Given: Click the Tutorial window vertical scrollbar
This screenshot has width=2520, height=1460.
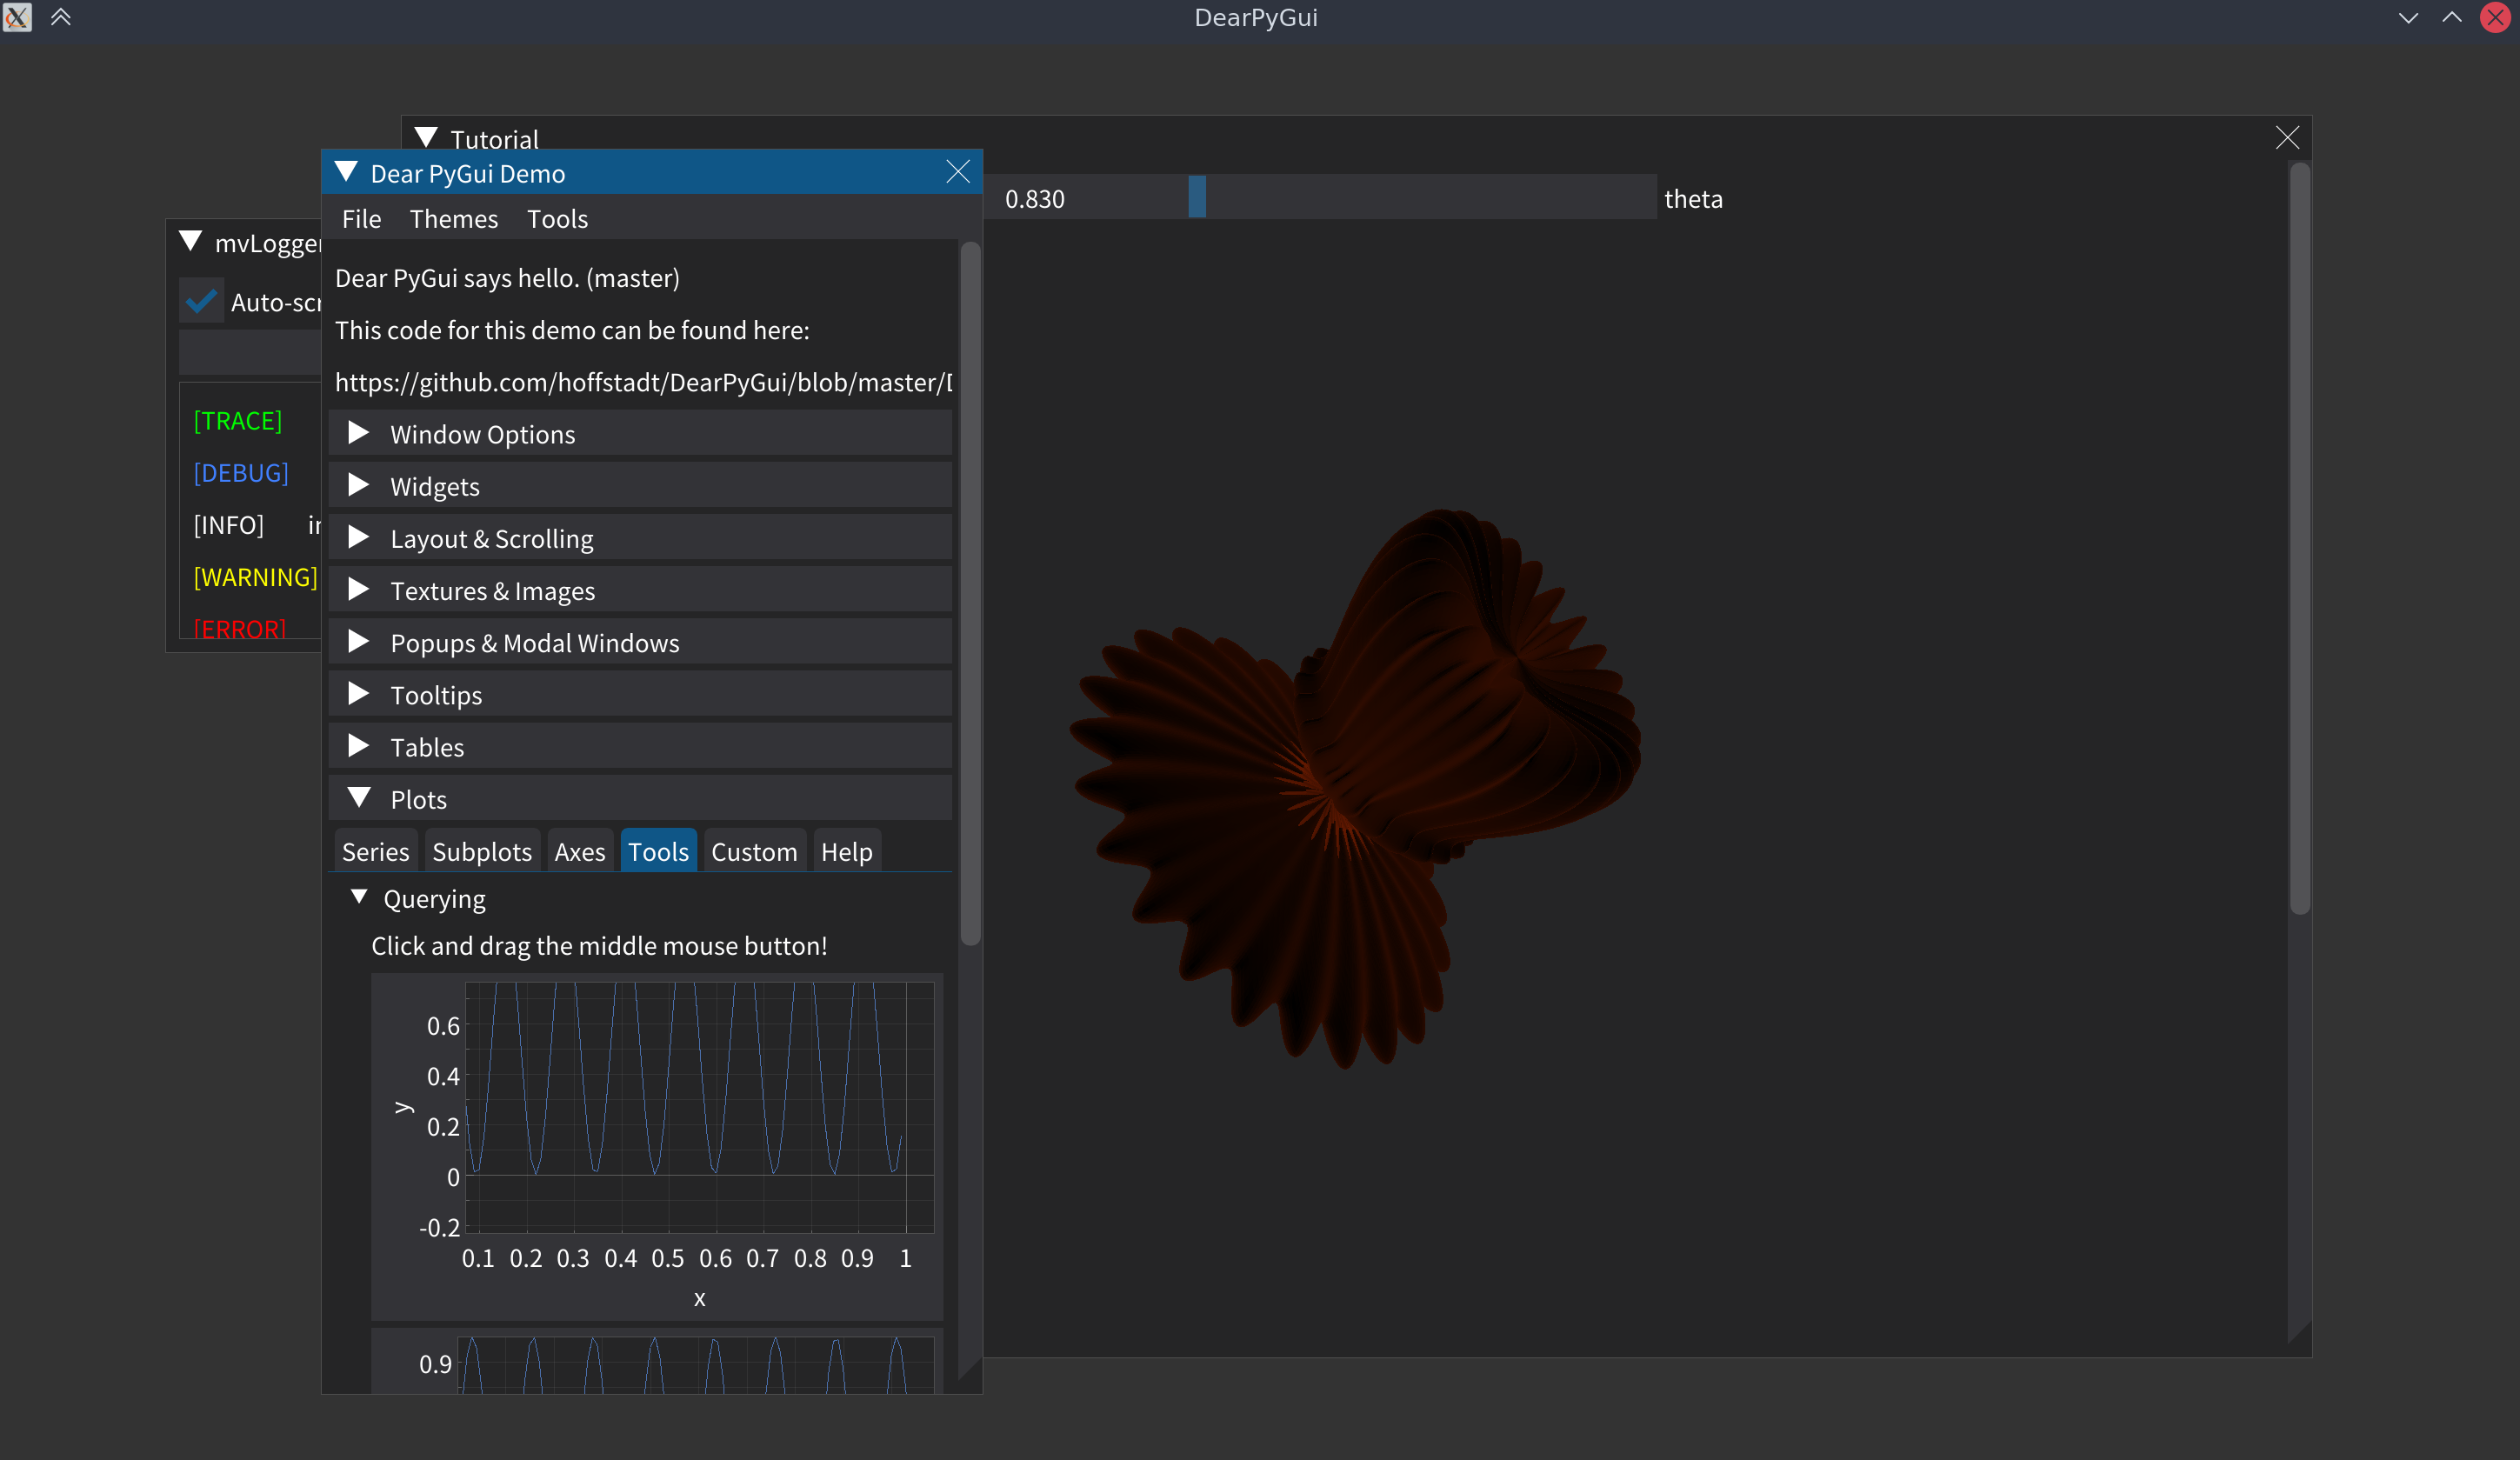Looking at the screenshot, I should pyautogui.click(x=2299, y=540).
